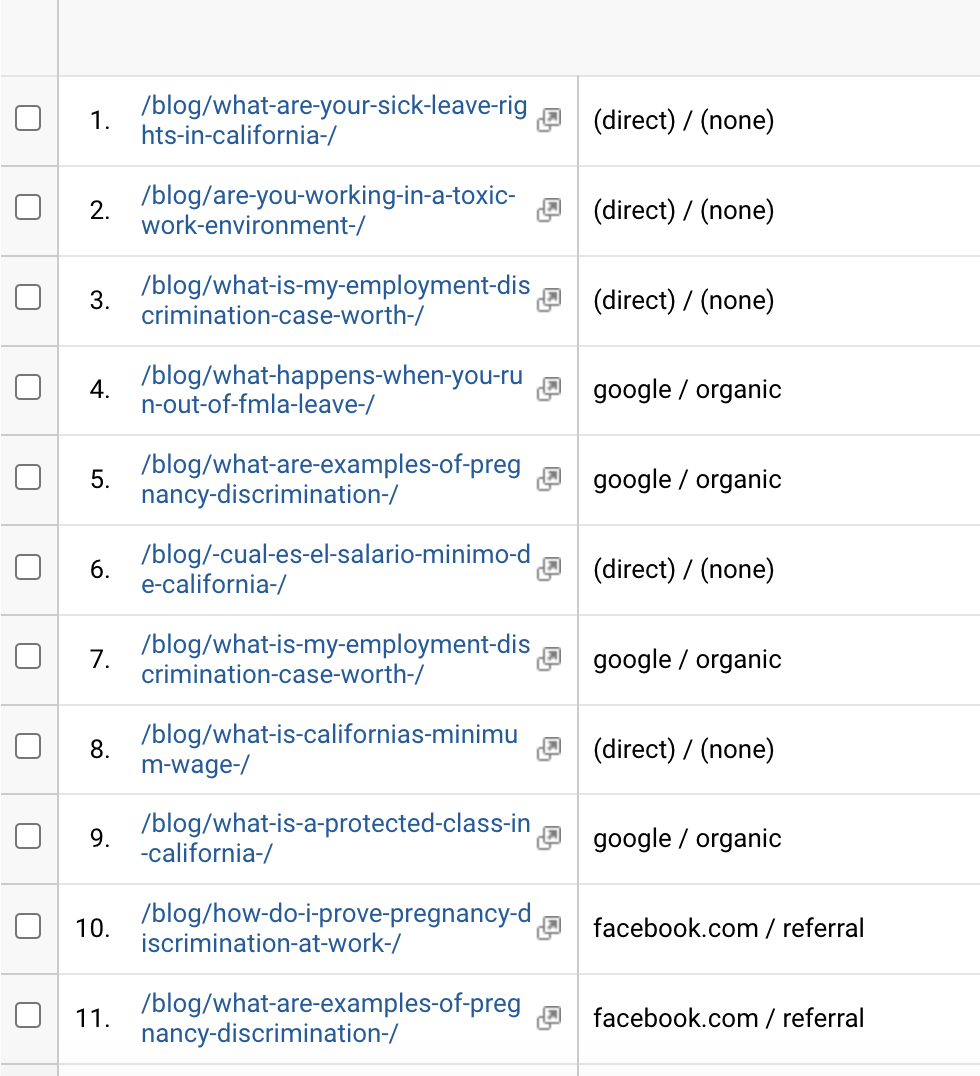Open external link icon for prove-pregnancy-discrimination page

pos(548,928)
